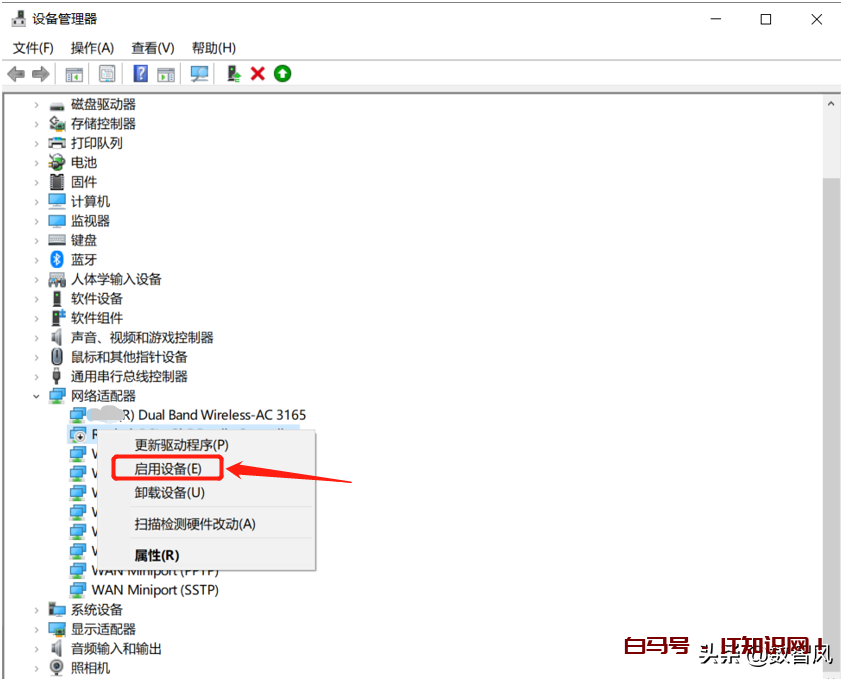Click the Properties sheet toolbar icon
Image resolution: width=852 pixels, height=684 pixels.
[107, 74]
